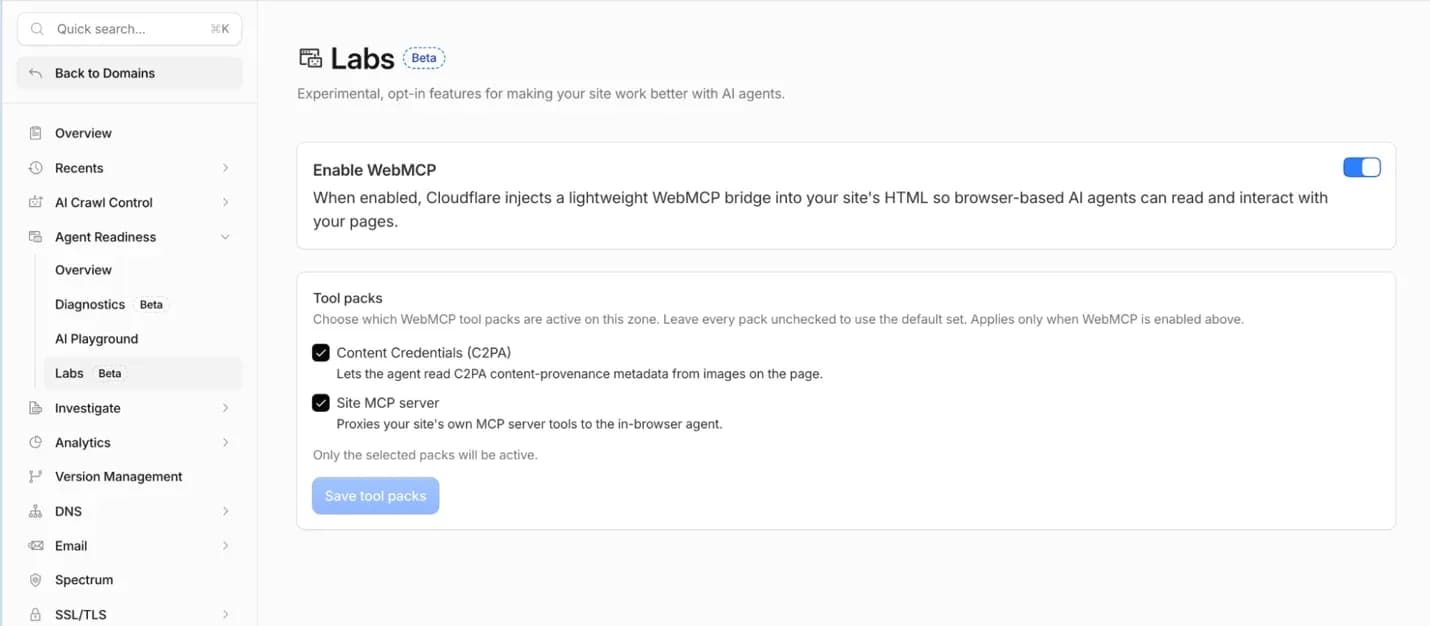This screenshot has width=1430, height=626.
Task: Click the Labs page header icon
Action: tap(310, 58)
